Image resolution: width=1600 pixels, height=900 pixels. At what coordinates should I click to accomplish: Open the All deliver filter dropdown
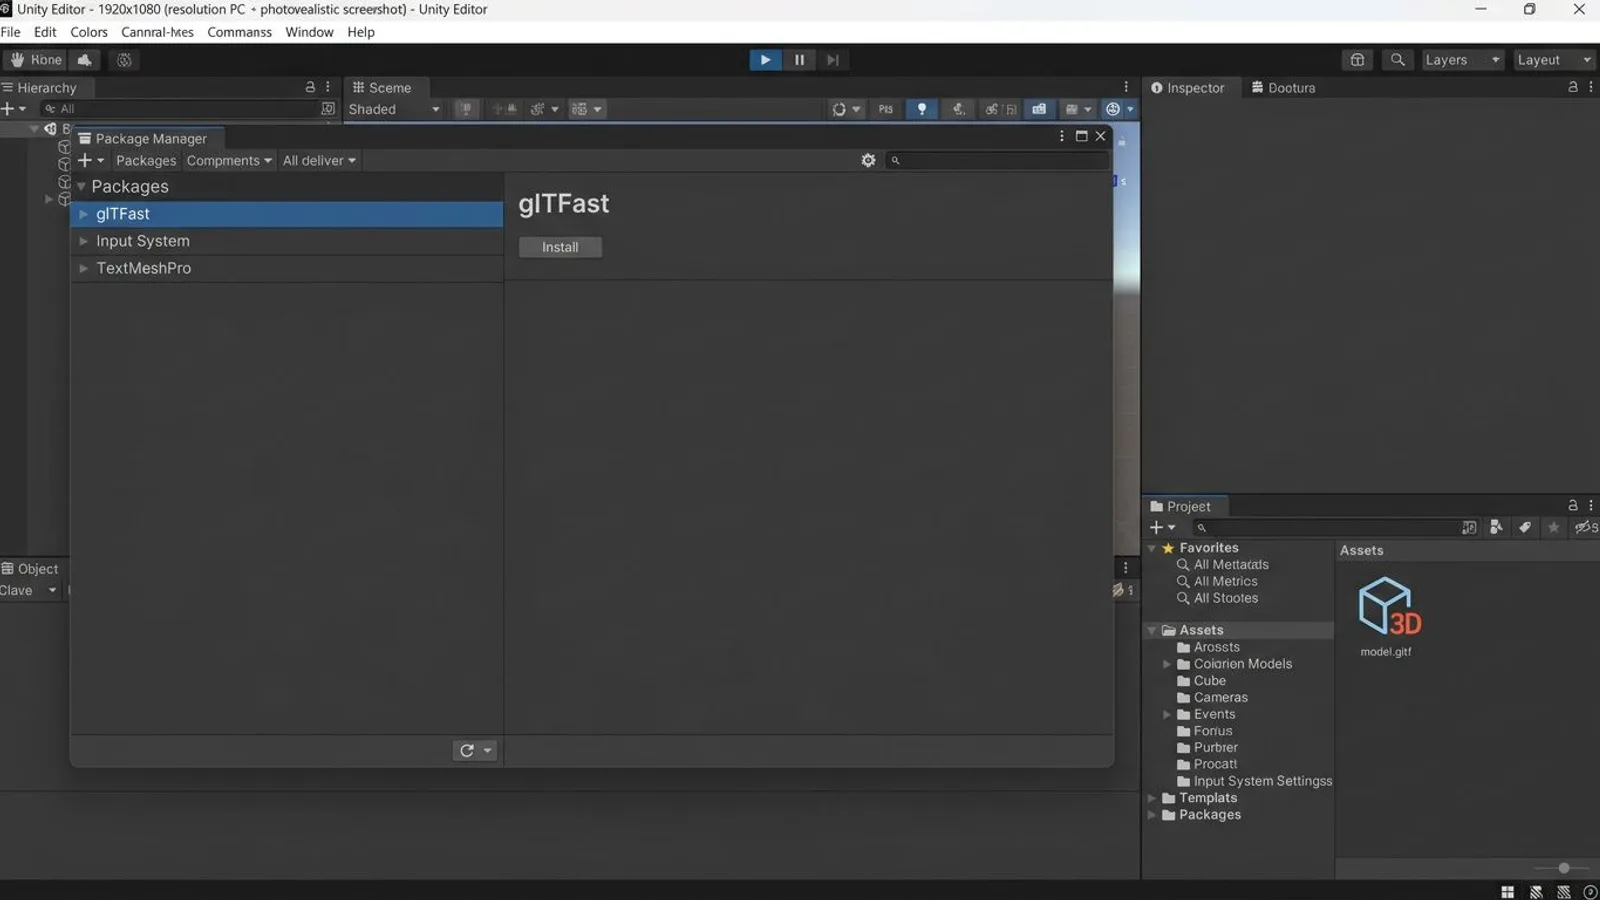319,160
